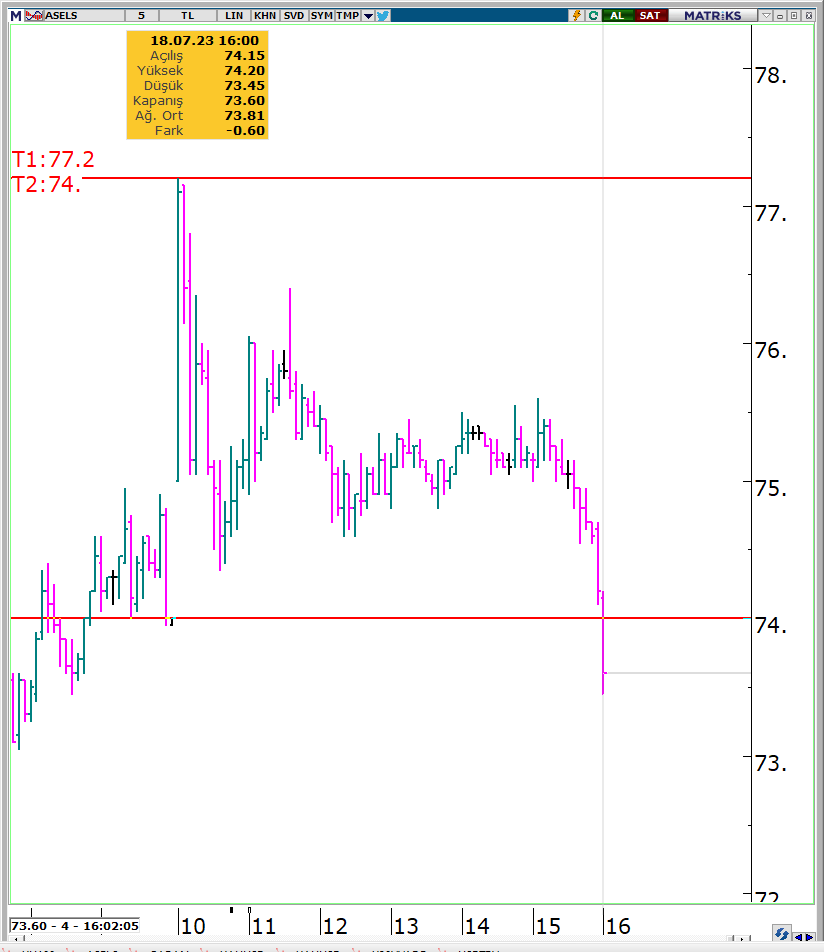Screen dimensions: 824x952
Task: Click the Fark -0.60 value
Action: pyautogui.click(x=245, y=131)
